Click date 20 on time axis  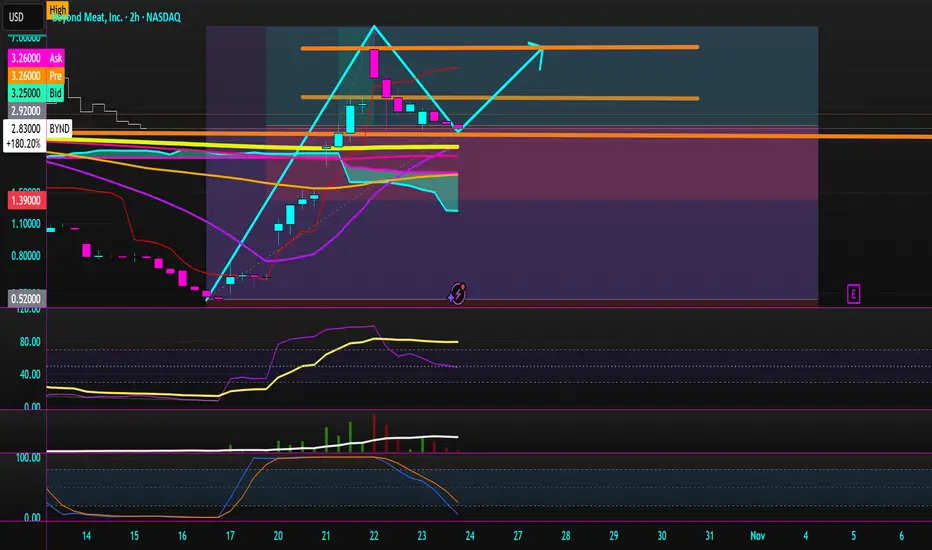(278, 536)
